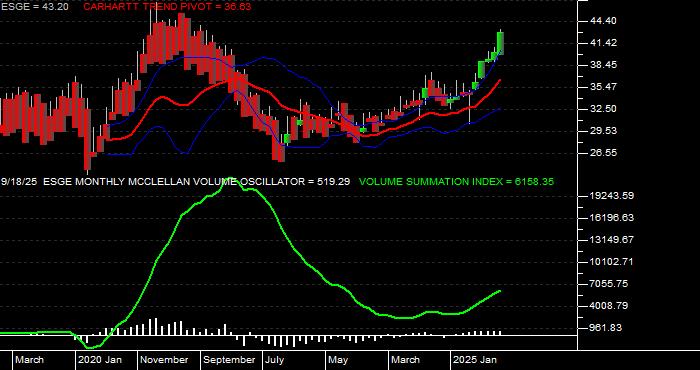Viewport: 700px width, 370px height.
Task: Click the 41.42 price axis value
Action: tap(603, 43)
